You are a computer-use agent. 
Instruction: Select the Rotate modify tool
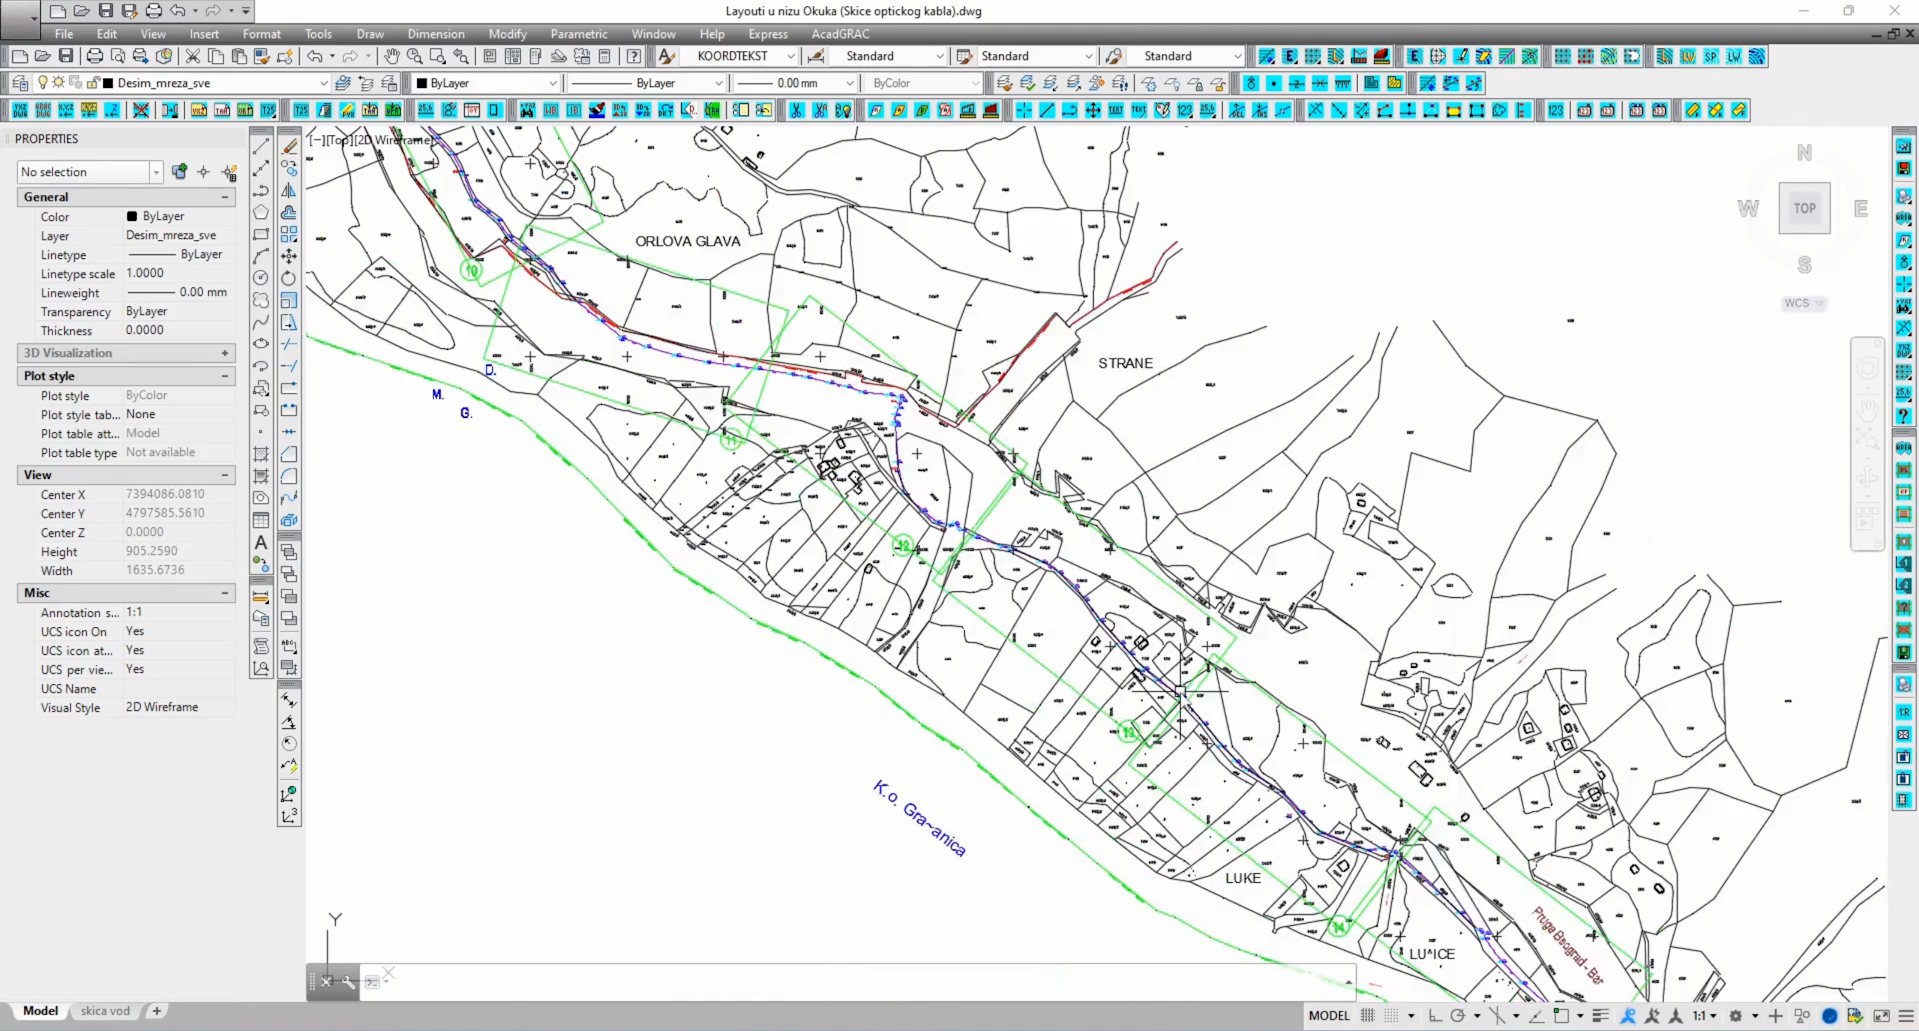(x=289, y=278)
